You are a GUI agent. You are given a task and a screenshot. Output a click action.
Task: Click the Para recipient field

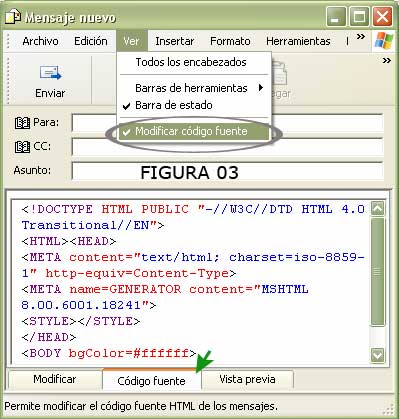point(227,123)
